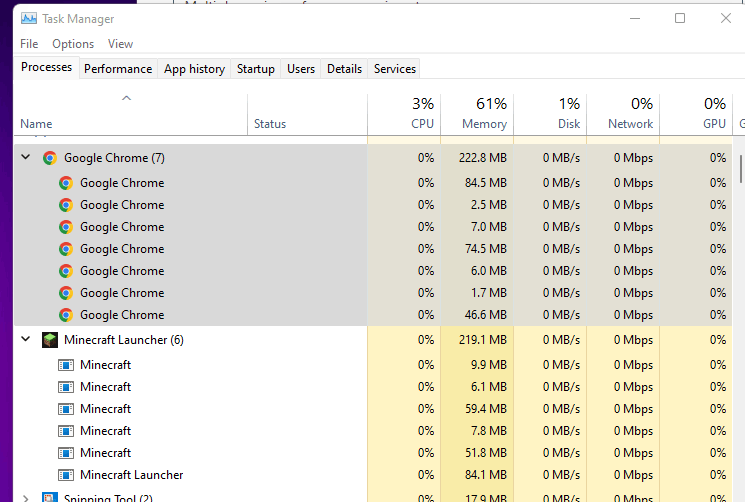Click the process icon of Minecraft 59.4 MB row
Screen dimensions: 745x502
(x=66, y=408)
